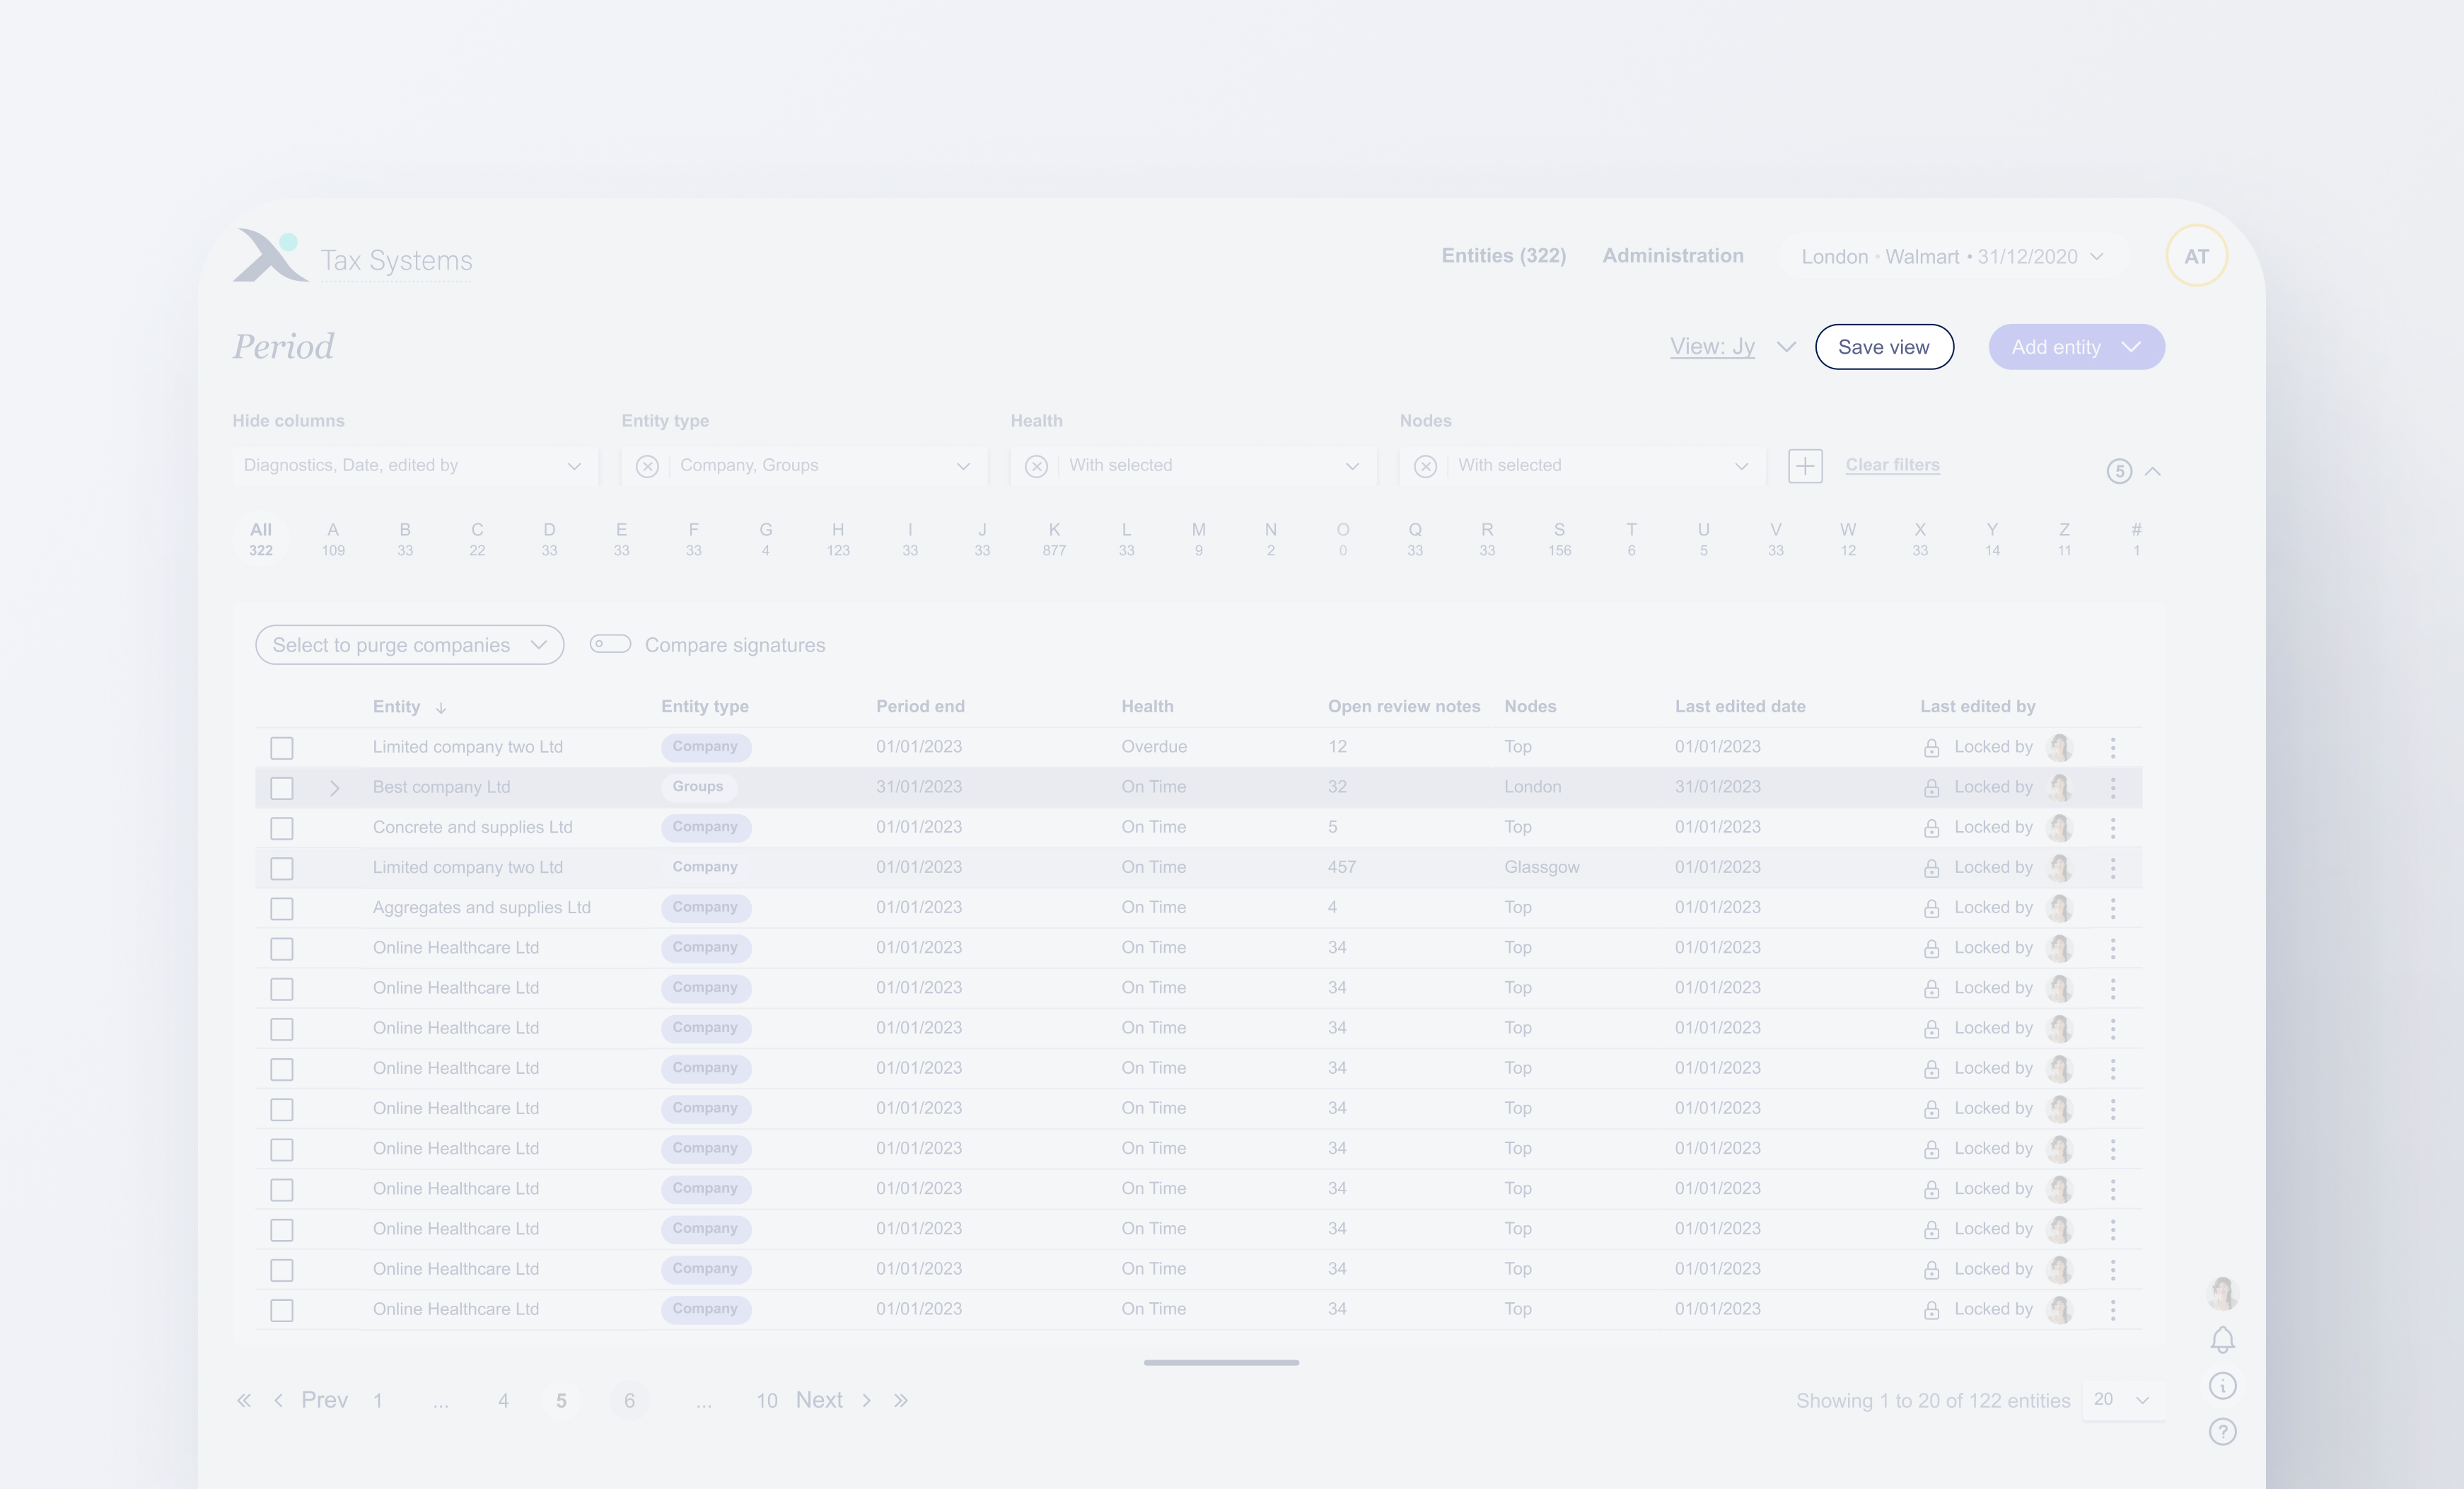Clear the Health filter X icon
The width and height of the screenshot is (2464, 1489).
click(x=1036, y=466)
